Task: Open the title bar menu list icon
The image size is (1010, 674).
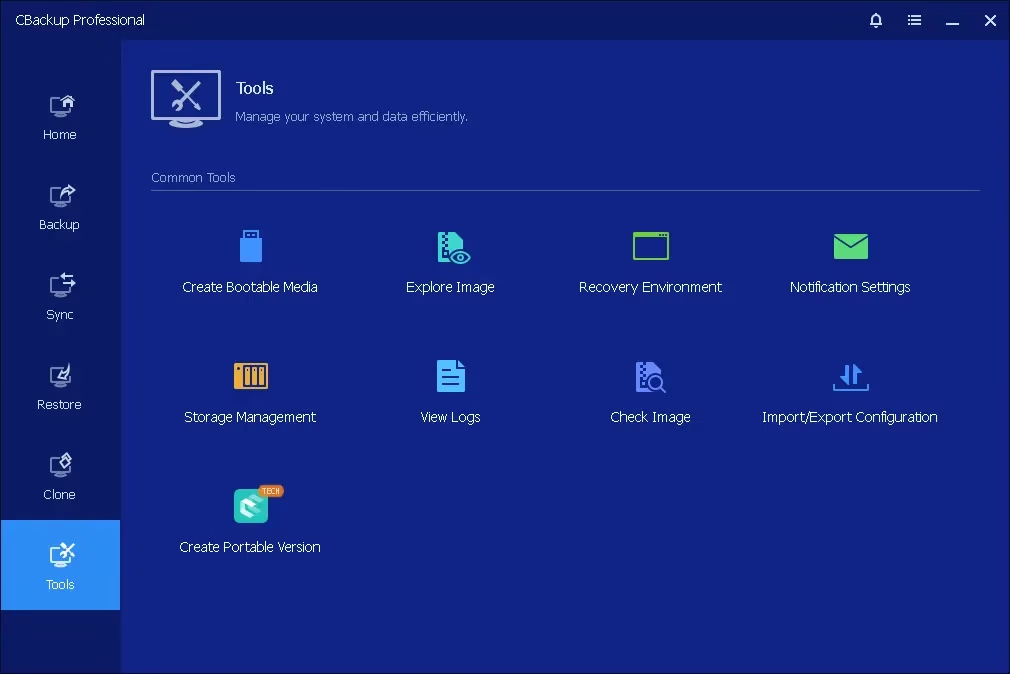Action: [914, 20]
